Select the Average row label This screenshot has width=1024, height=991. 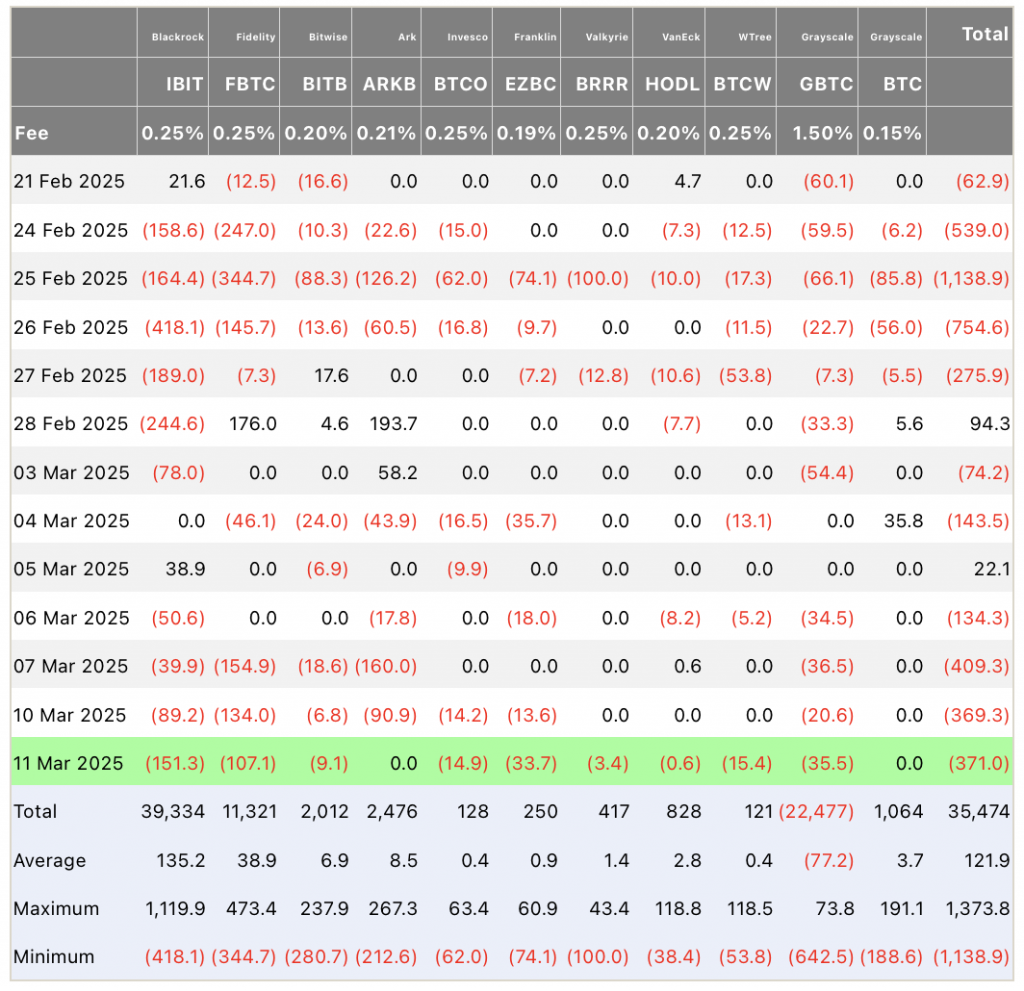(50, 860)
